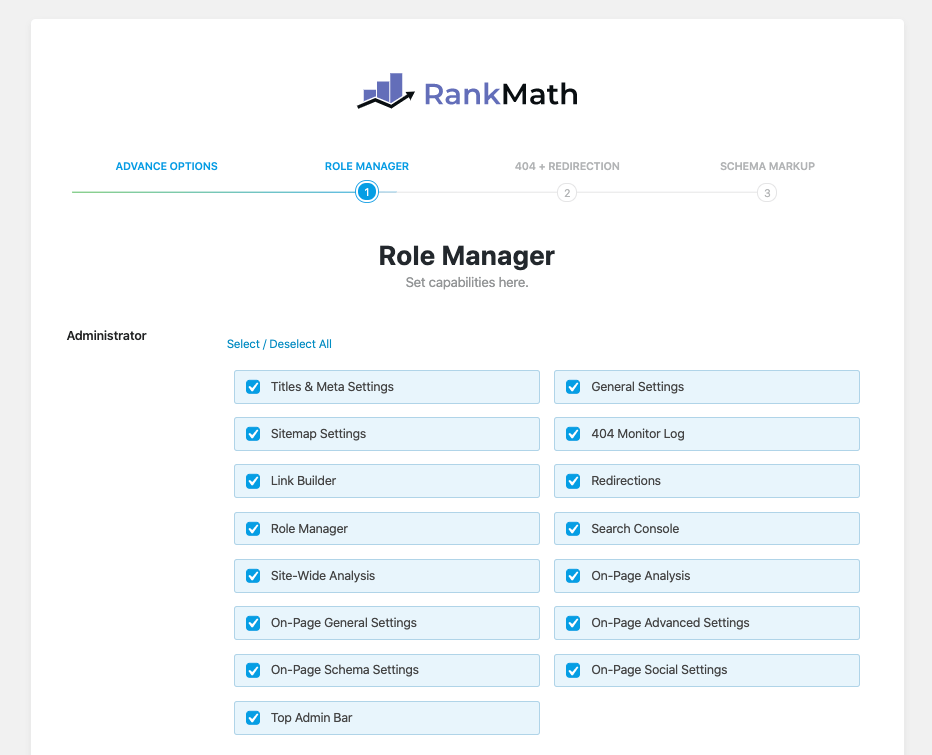Screen dimensions: 932x755
Task: Jump to step 3 circle marker
Action: click(x=767, y=193)
